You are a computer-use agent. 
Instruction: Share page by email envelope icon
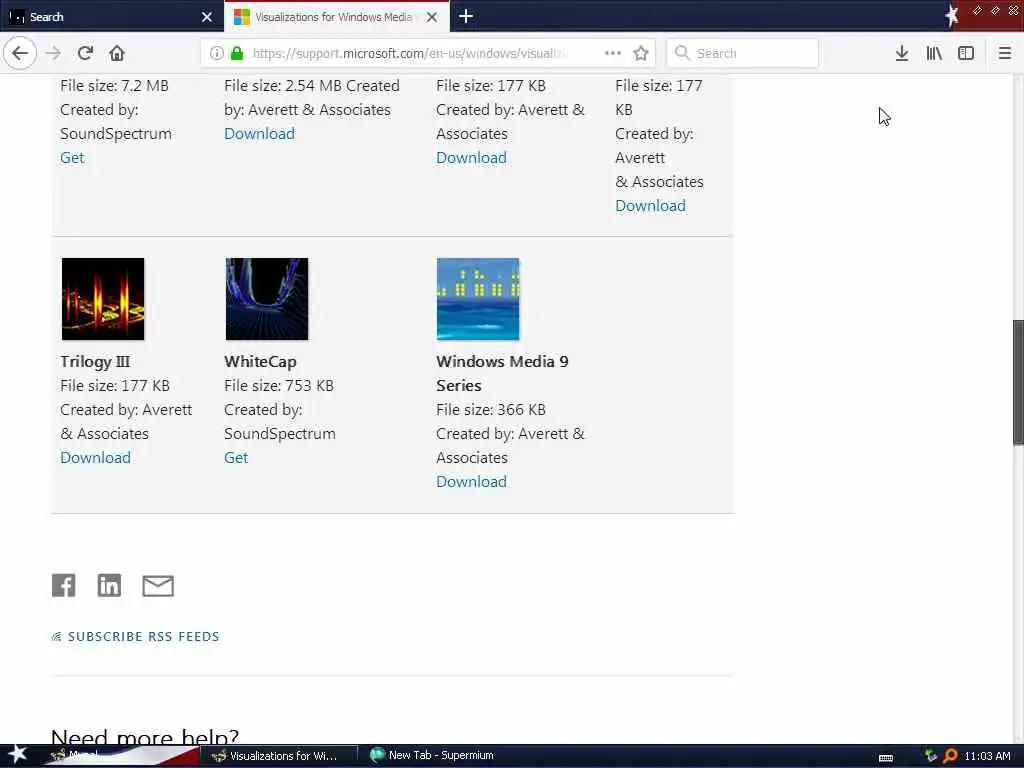(x=158, y=586)
